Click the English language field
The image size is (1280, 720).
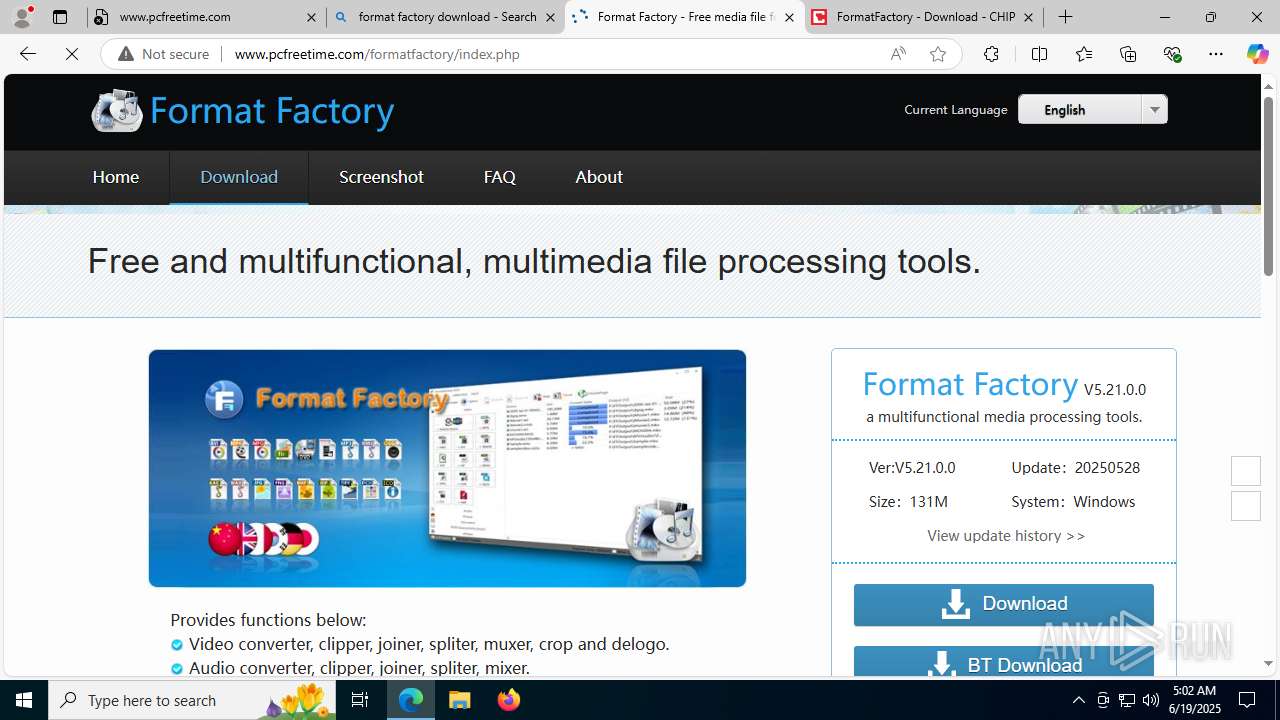[x=1080, y=109]
